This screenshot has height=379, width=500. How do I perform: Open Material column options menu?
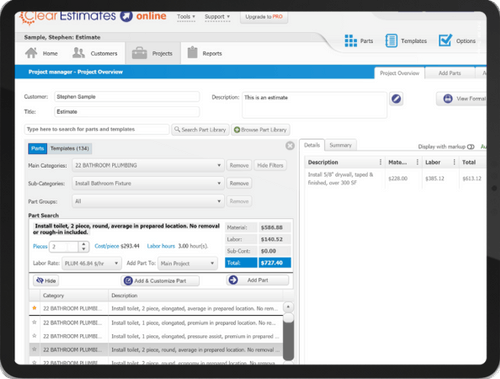coord(417,162)
